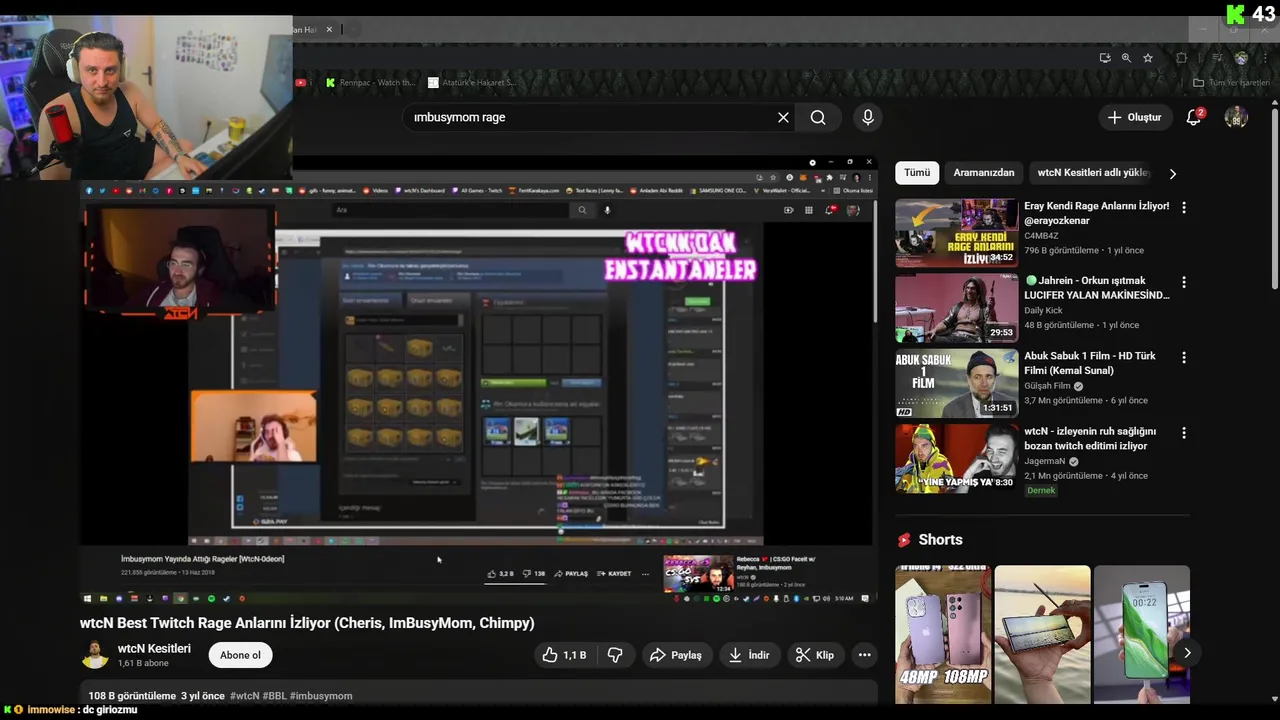Open the wtcN Kesitleri channel avatar
The height and width of the screenshot is (720, 1280).
95,655
